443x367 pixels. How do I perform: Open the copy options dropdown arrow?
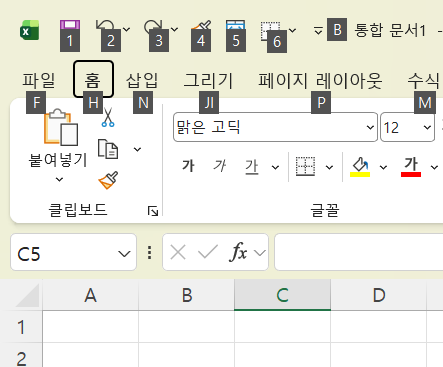[x=137, y=149]
